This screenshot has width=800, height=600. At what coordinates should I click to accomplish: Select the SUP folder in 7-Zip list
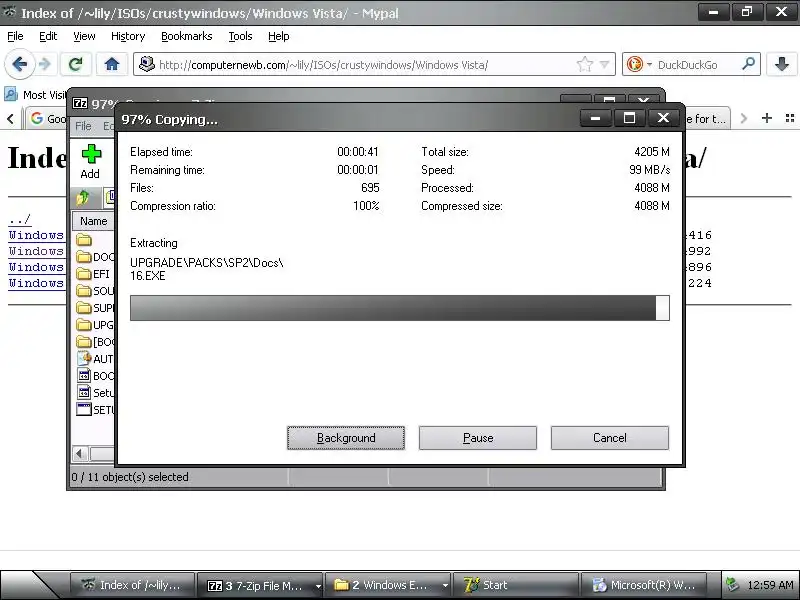pyautogui.click(x=95, y=308)
